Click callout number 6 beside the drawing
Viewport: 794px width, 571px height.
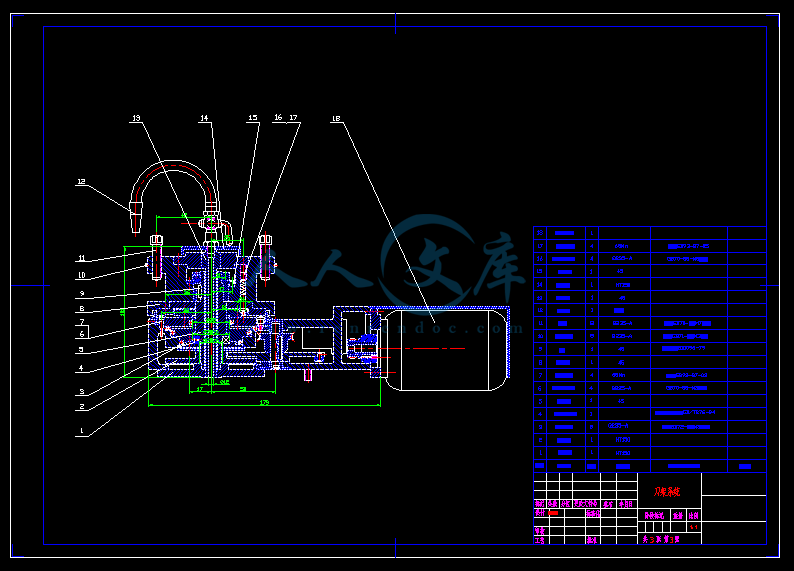coord(82,334)
